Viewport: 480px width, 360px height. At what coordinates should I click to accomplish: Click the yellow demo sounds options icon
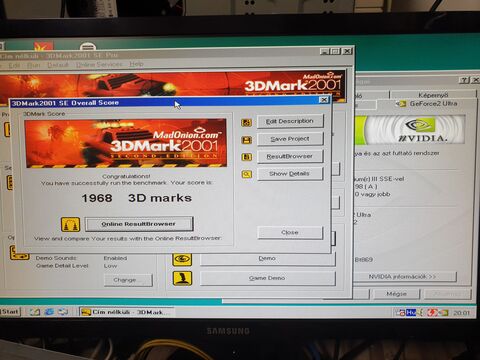coord(19,253)
